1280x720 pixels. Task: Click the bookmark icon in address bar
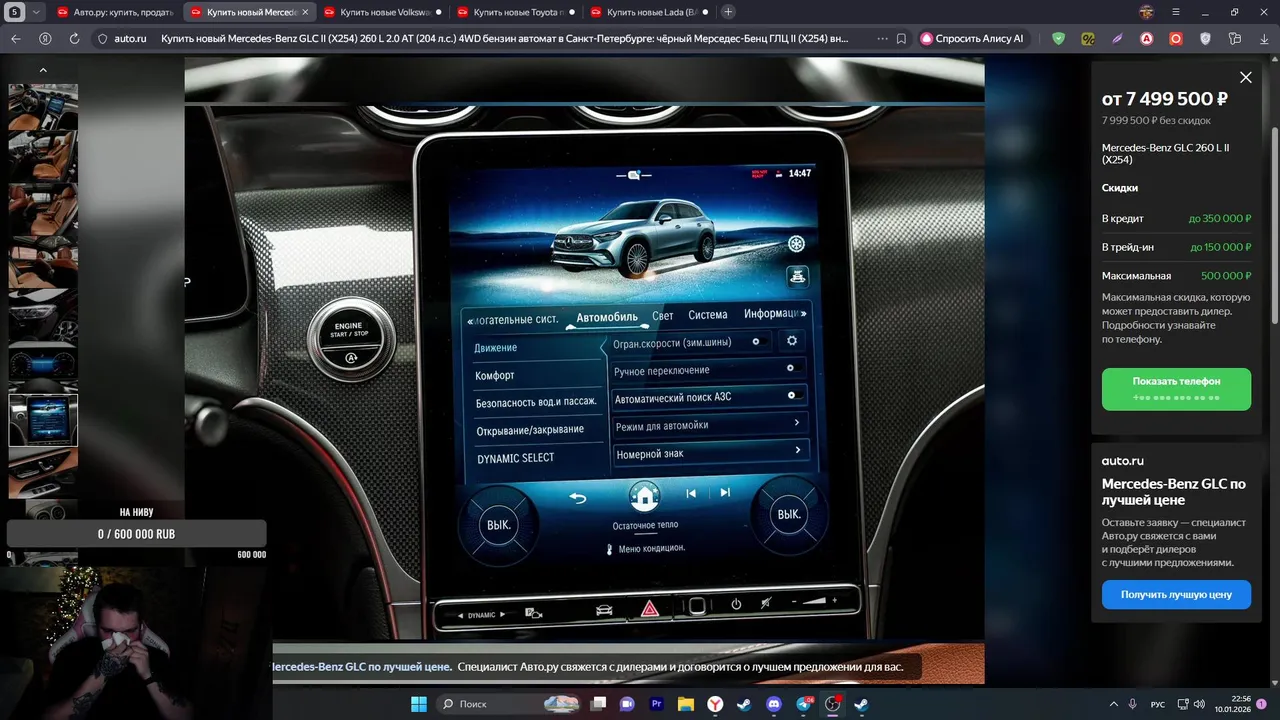click(901, 38)
